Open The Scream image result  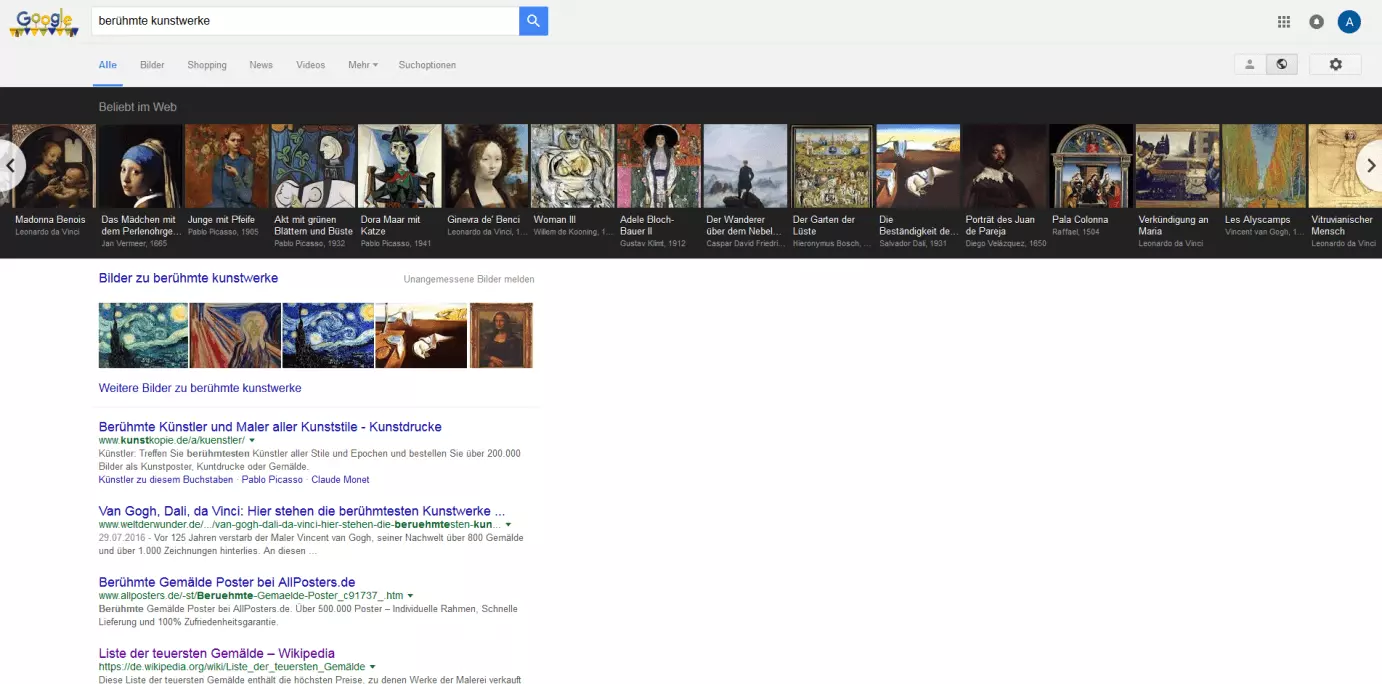pos(235,335)
